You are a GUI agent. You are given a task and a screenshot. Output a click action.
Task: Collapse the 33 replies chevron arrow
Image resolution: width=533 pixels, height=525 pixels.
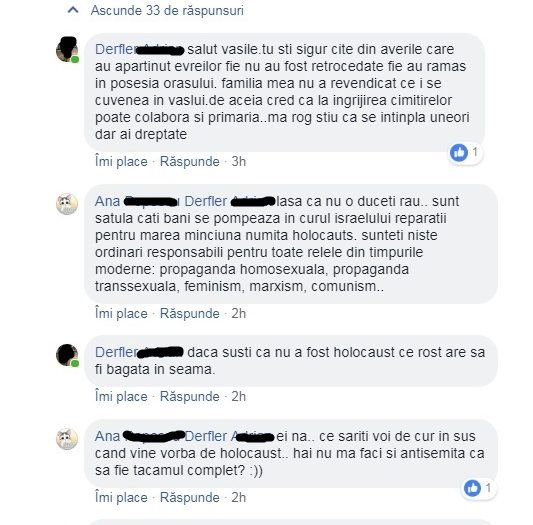point(73,10)
